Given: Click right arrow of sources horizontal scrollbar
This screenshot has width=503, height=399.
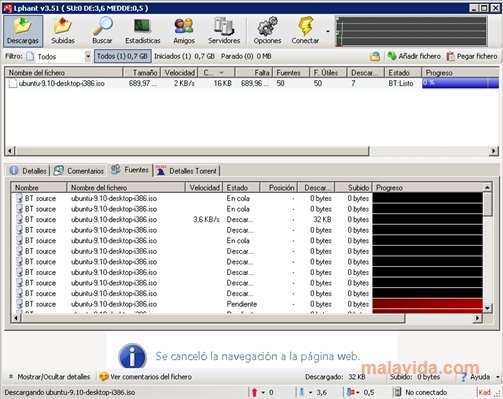Looking at the screenshot, I should point(478,318).
